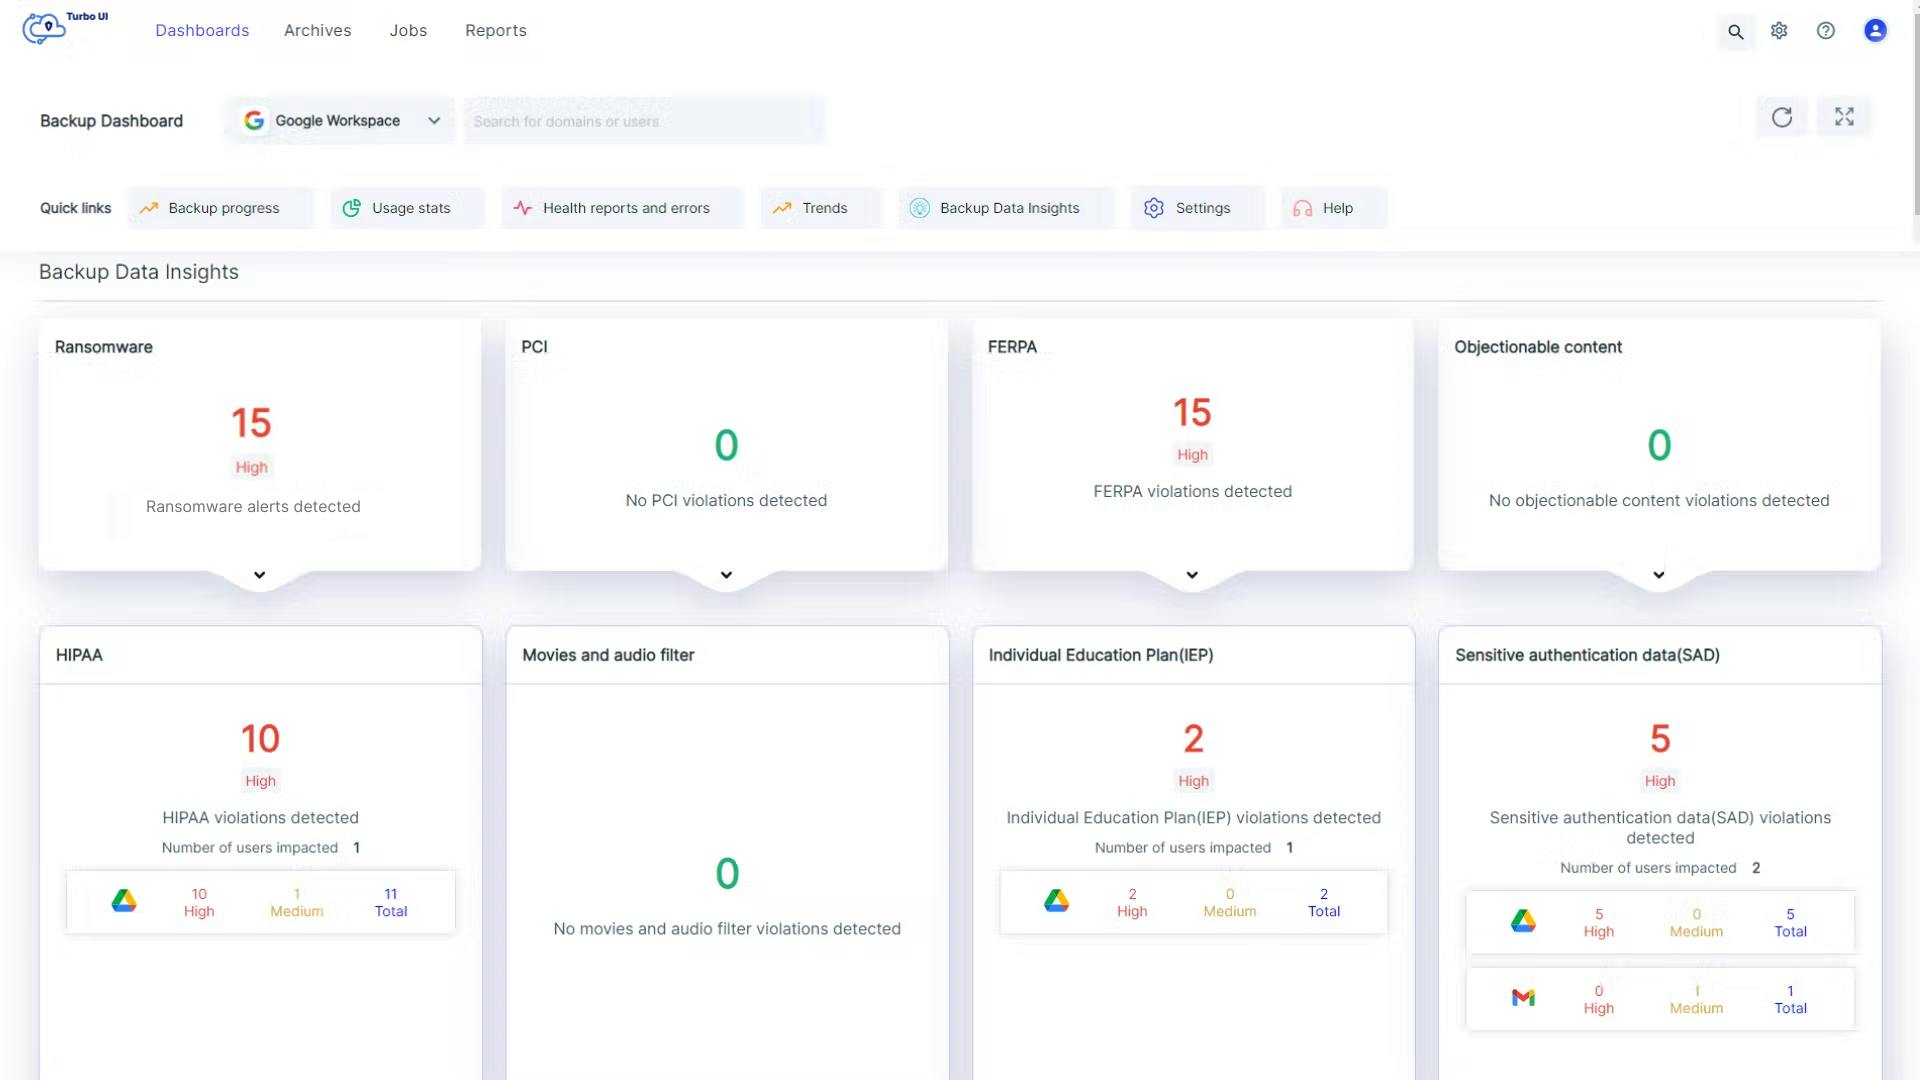Click Google Drive icon in HIPAA card
1920x1080 pixels.
pyautogui.click(x=124, y=901)
